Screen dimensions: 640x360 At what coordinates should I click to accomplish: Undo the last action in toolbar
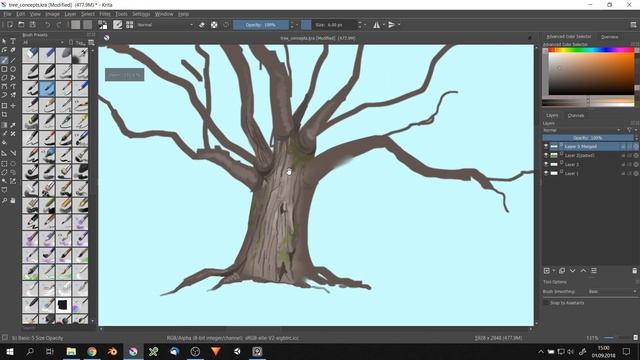pos(47,25)
